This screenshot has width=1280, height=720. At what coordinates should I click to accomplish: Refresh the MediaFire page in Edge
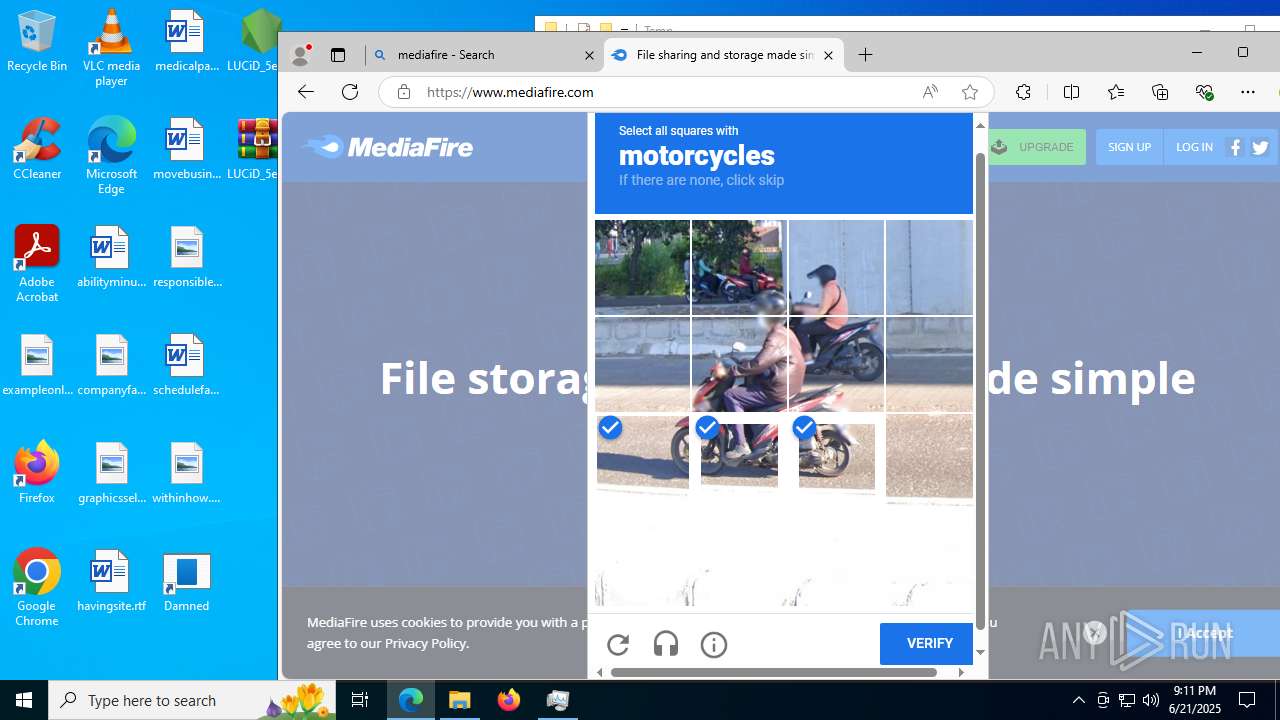pyautogui.click(x=350, y=92)
